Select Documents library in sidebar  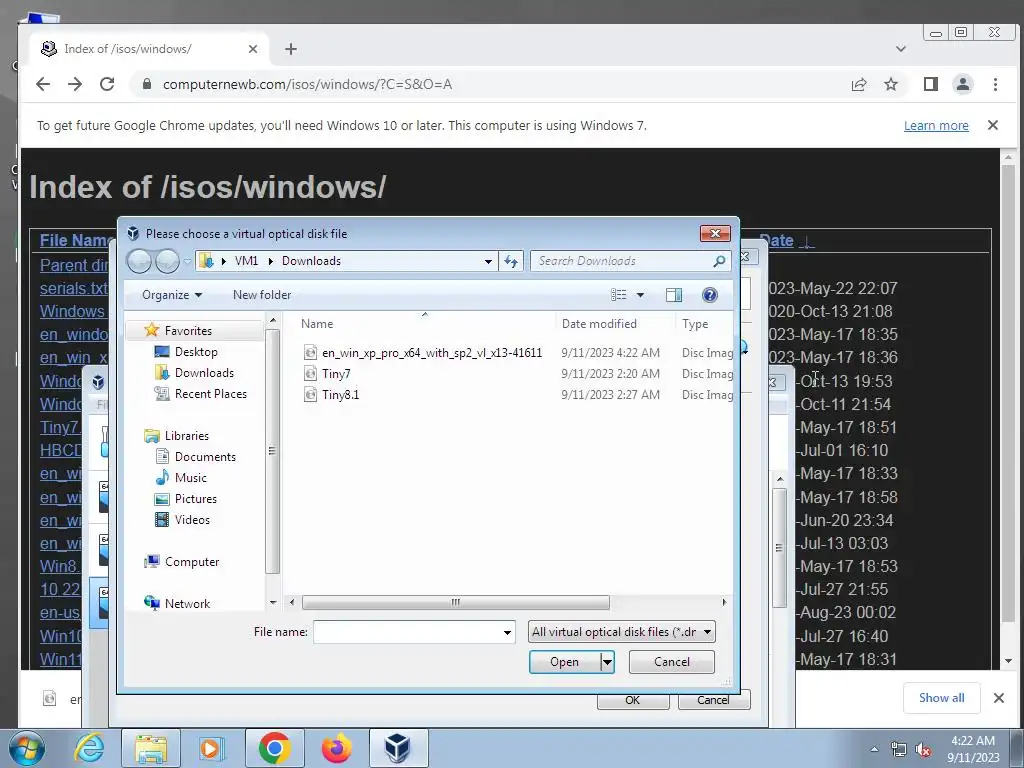tap(195, 457)
